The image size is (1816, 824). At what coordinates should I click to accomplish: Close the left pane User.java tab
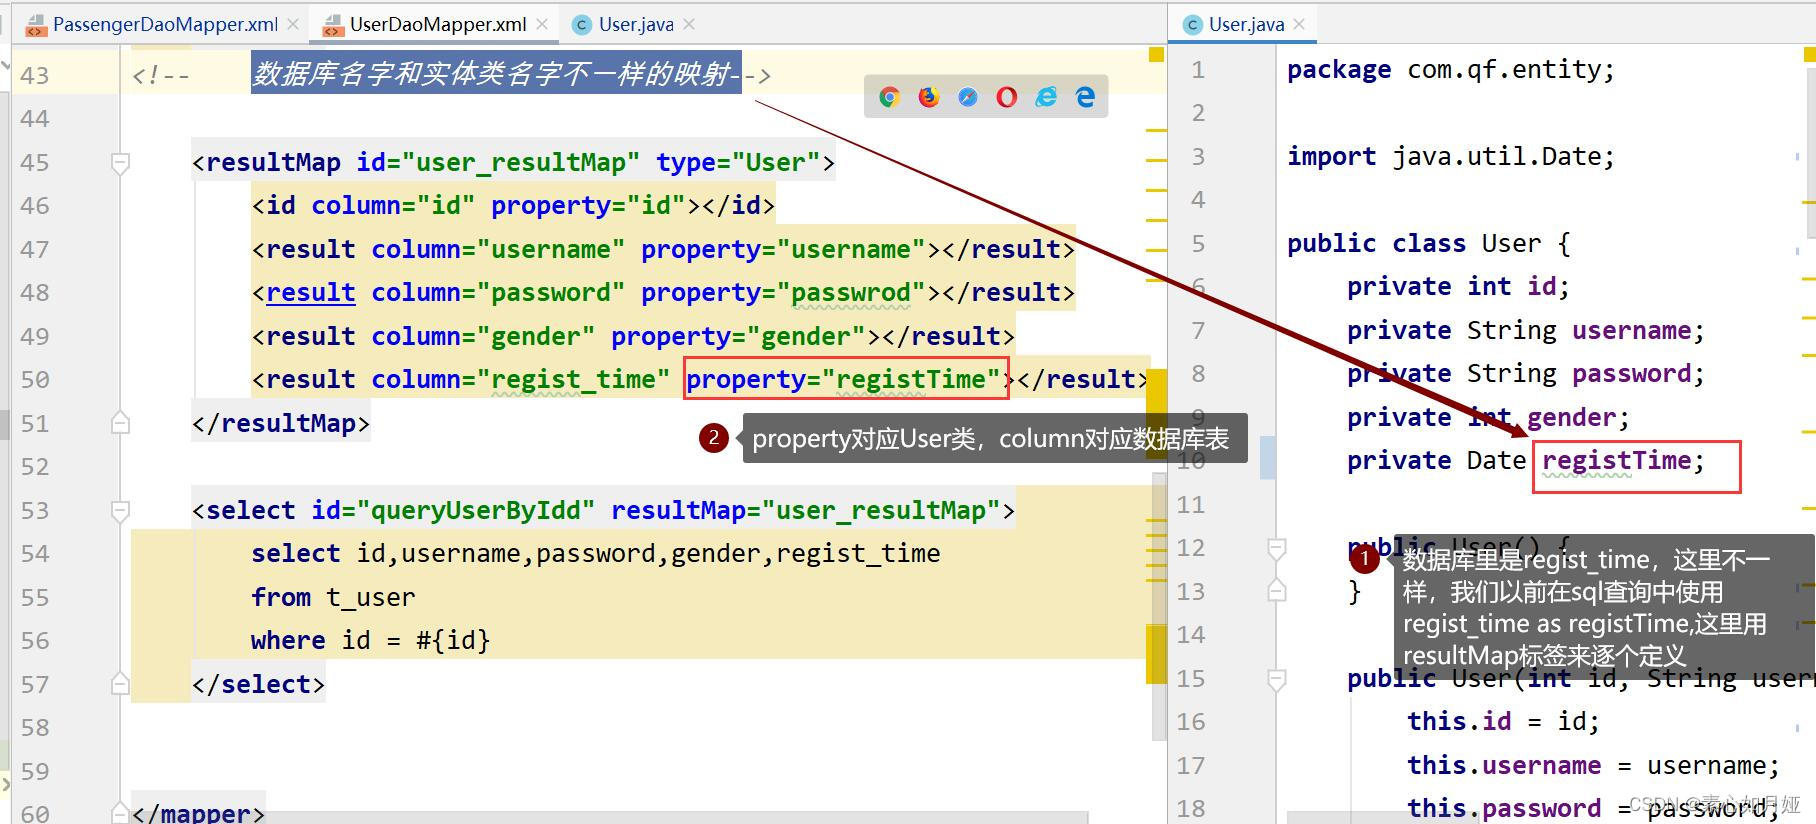(x=689, y=24)
